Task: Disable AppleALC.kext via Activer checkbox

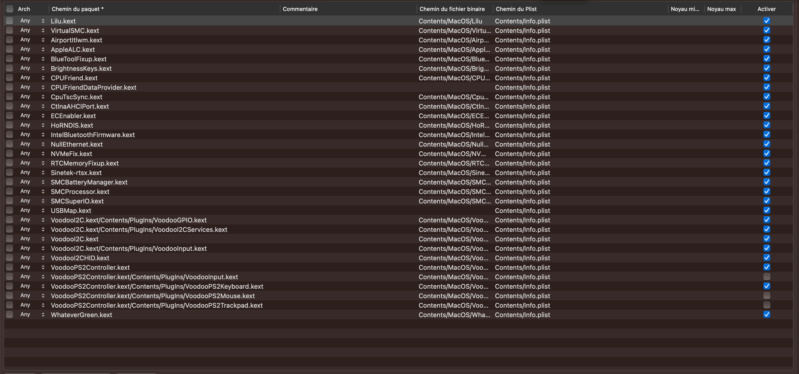Action: [766, 49]
